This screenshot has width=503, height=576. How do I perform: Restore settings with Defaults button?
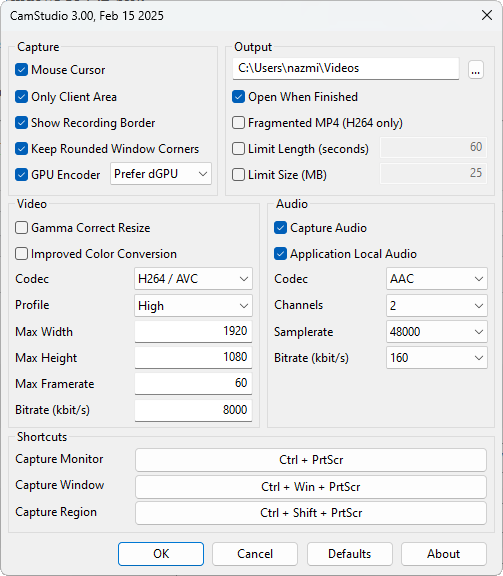[x=350, y=554]
